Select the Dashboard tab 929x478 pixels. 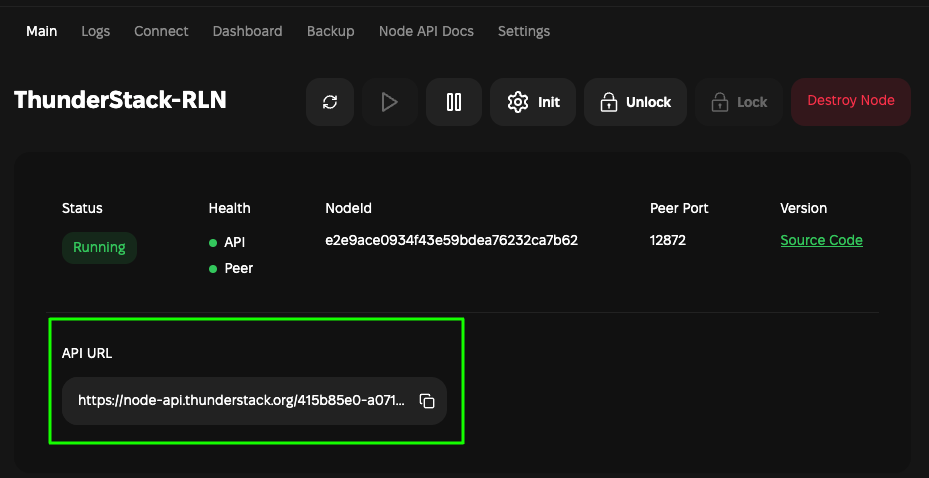(247, 31)
